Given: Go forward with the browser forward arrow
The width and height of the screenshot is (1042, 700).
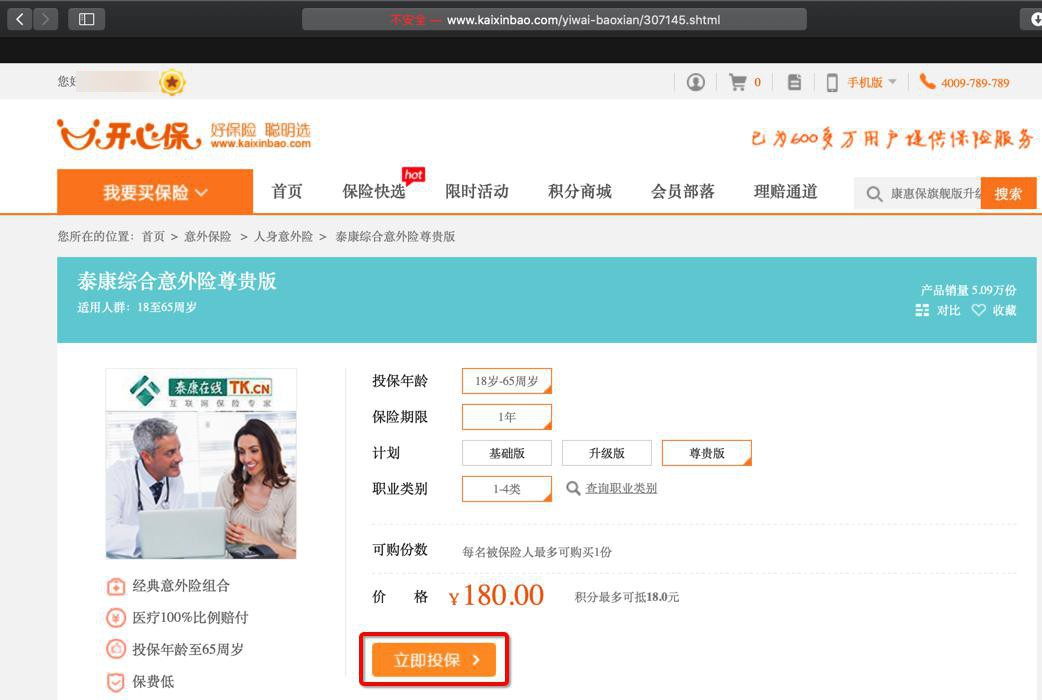Looking at the screenshot, I should [x=45, y=19].
